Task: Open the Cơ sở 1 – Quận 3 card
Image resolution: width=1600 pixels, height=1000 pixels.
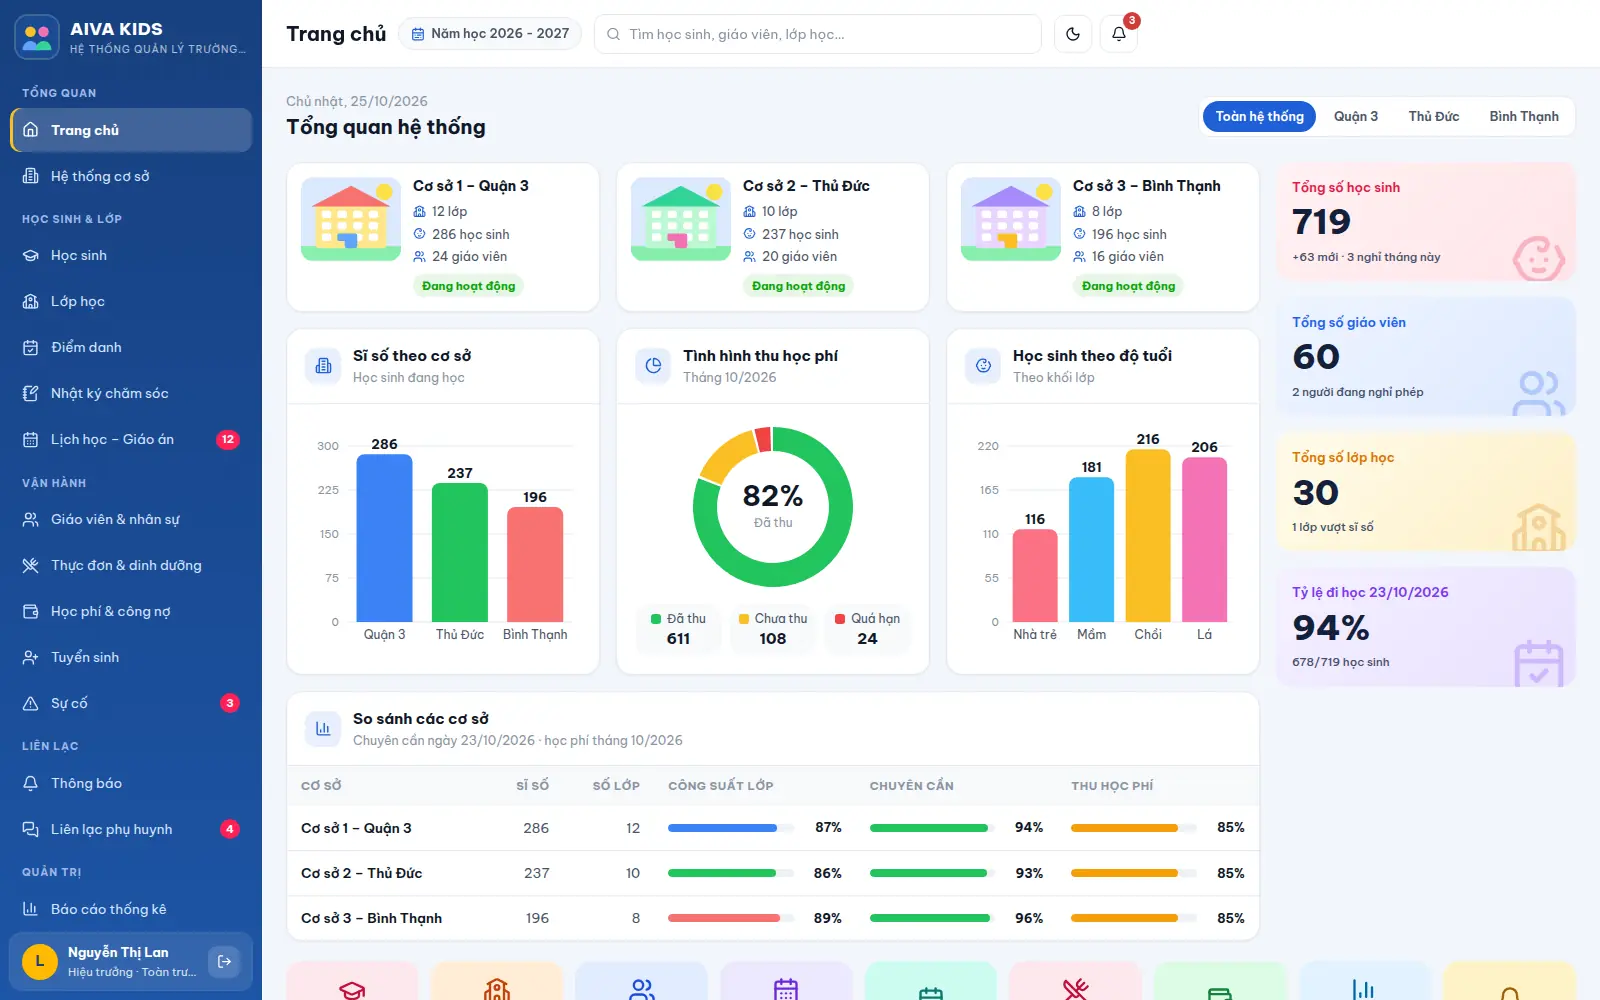Action: click(x=443, y=237)
